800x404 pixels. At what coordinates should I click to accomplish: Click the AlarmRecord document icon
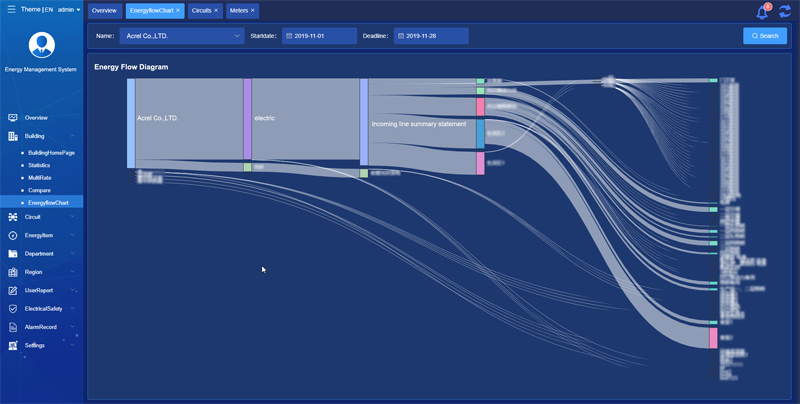pos(13,327)
